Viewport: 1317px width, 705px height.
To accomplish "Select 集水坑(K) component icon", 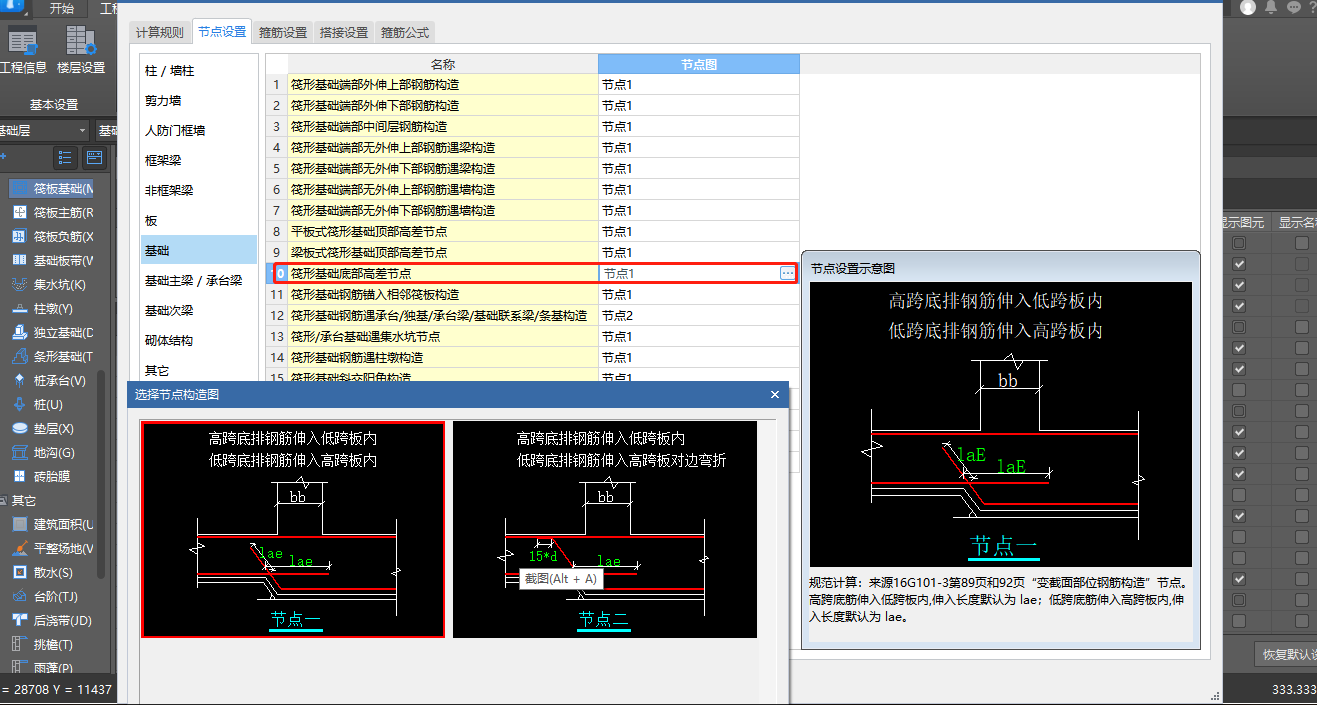I will [x=19, y=284].
